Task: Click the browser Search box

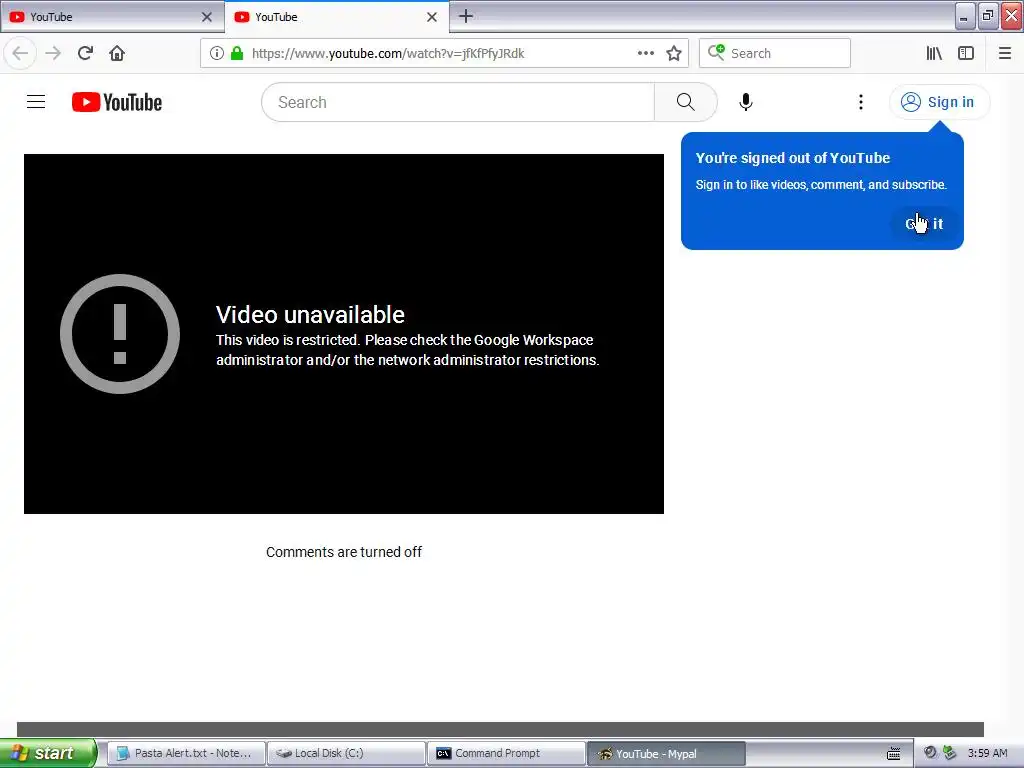Action: click(775, 54)
